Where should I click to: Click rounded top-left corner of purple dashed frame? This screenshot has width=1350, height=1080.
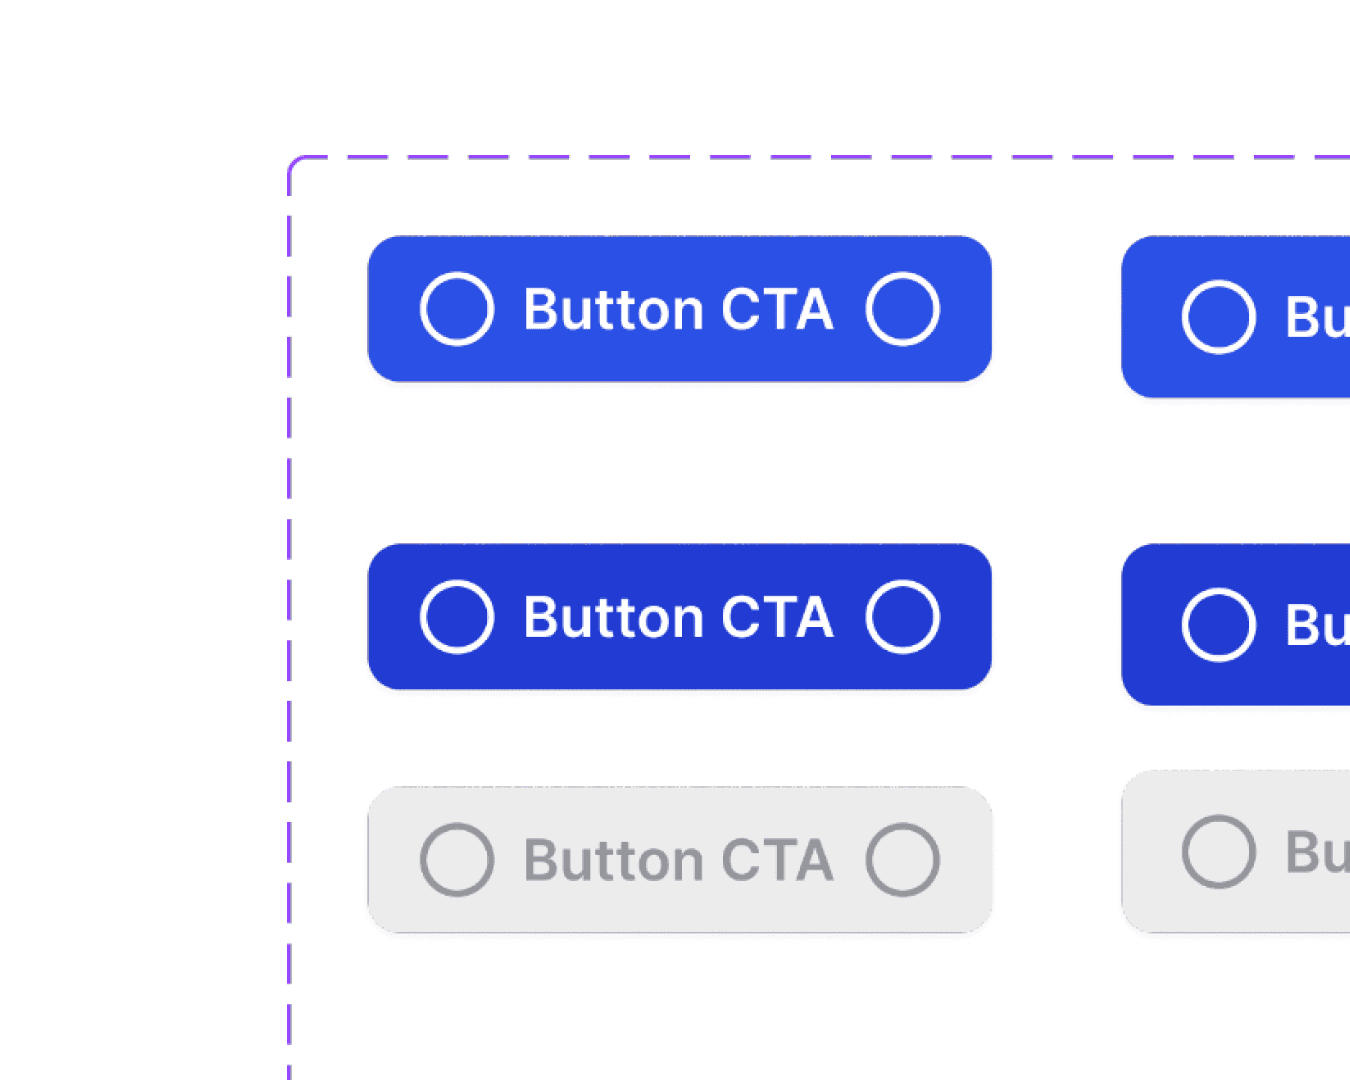click(x=294, y=162)
